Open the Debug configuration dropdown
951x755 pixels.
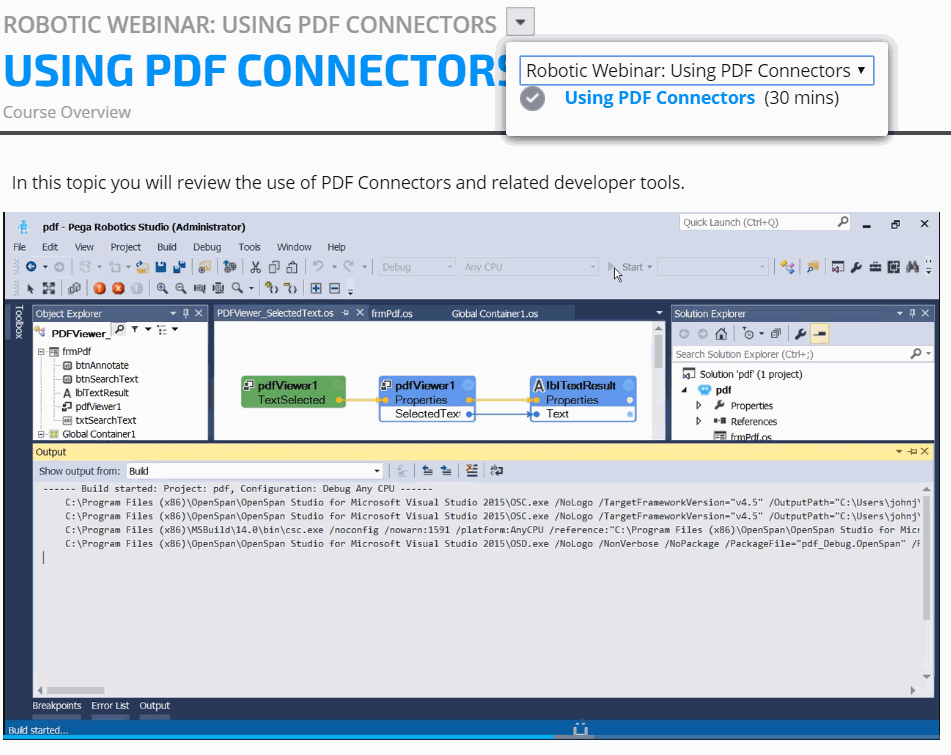tap(416, 267)
